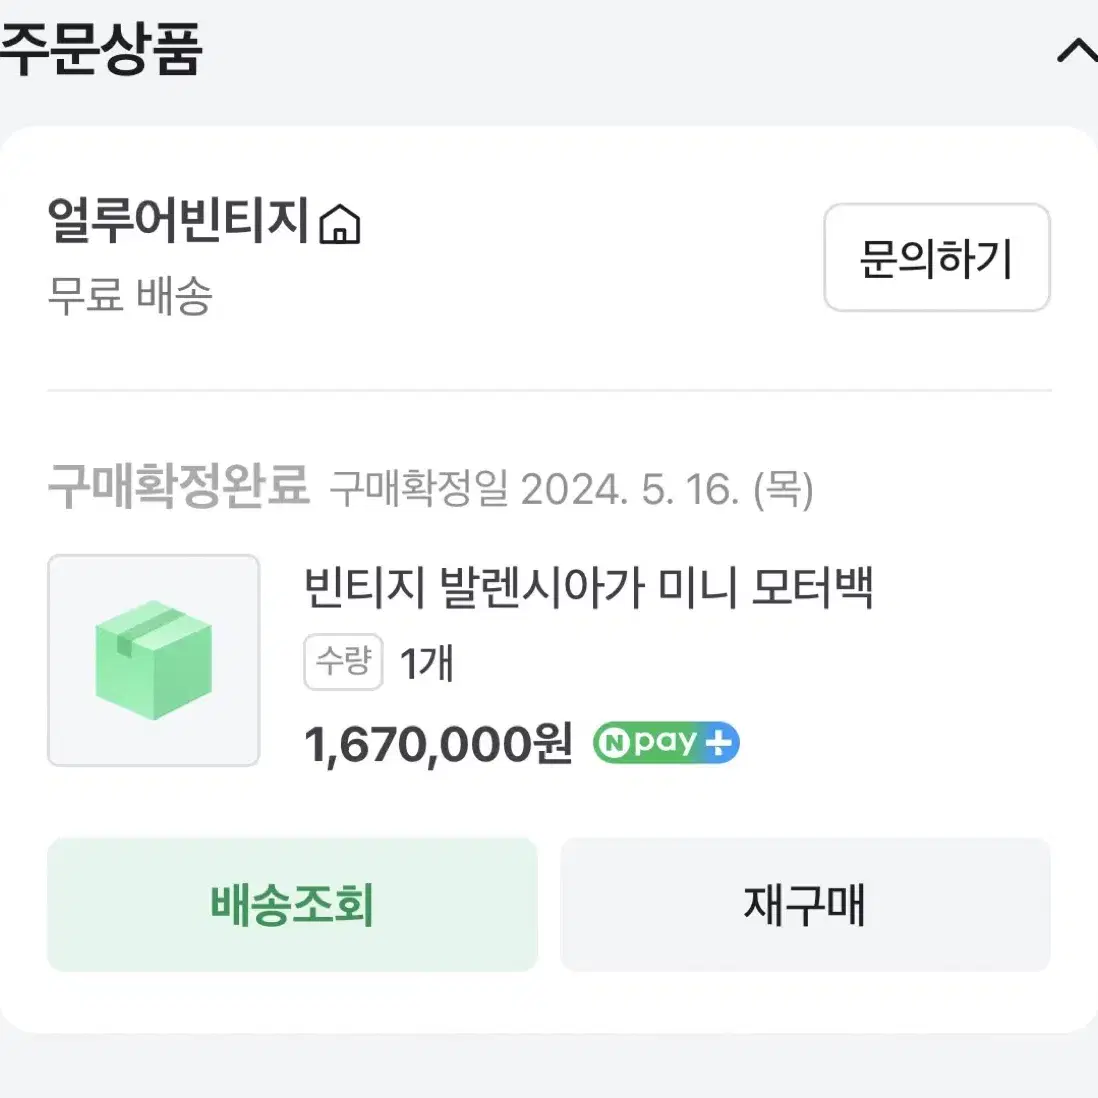Click the 주문상품 section header
Screen dimensions: 1098x1098
pyautogui.click(x=102, y=49)
